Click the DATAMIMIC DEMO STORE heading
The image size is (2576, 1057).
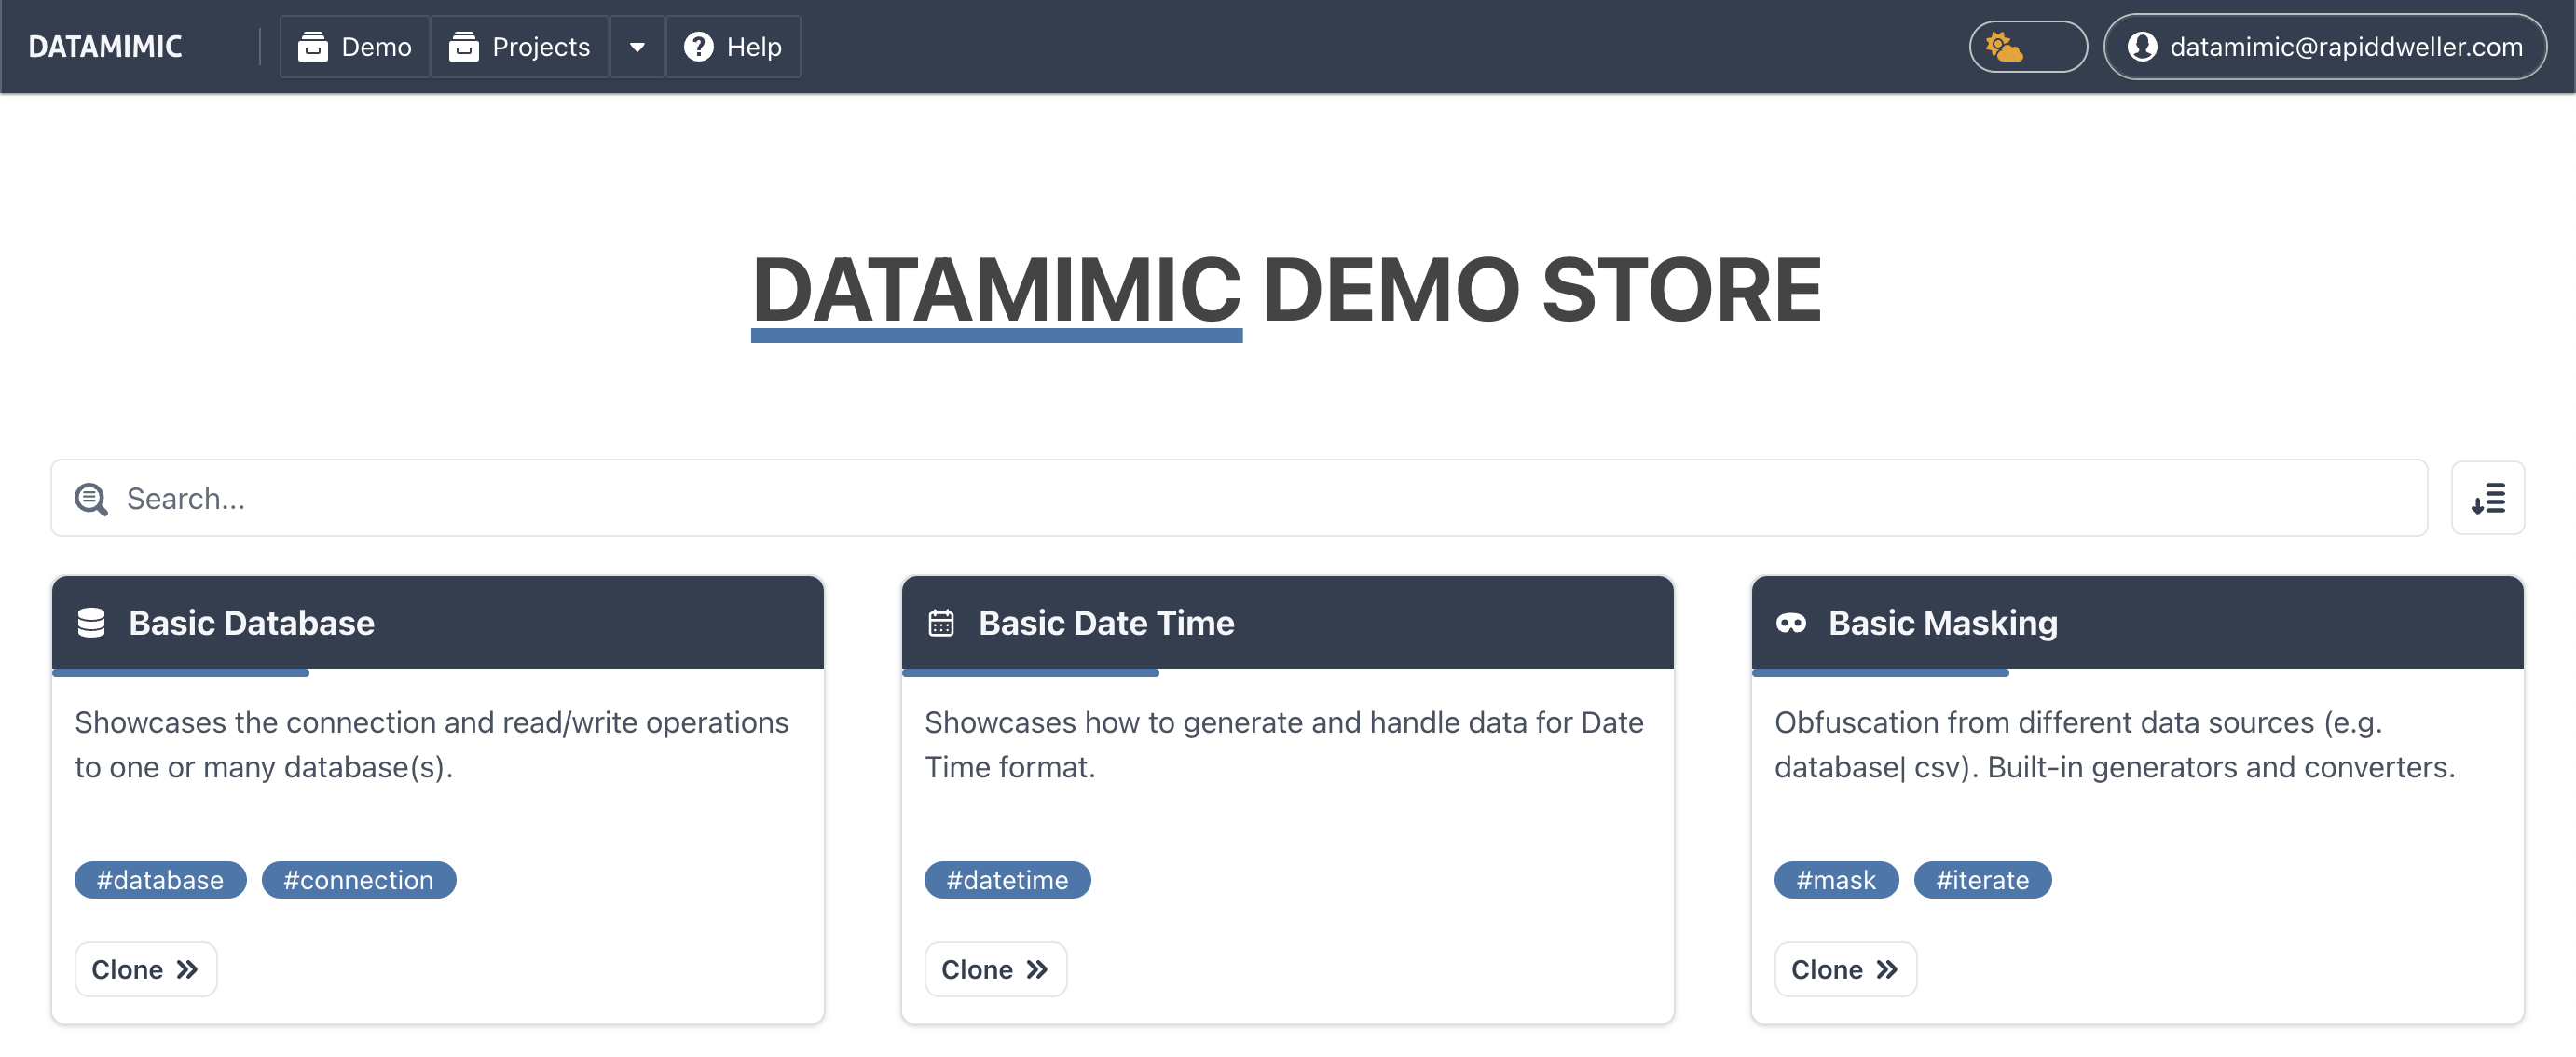[x=1287, y=290]
